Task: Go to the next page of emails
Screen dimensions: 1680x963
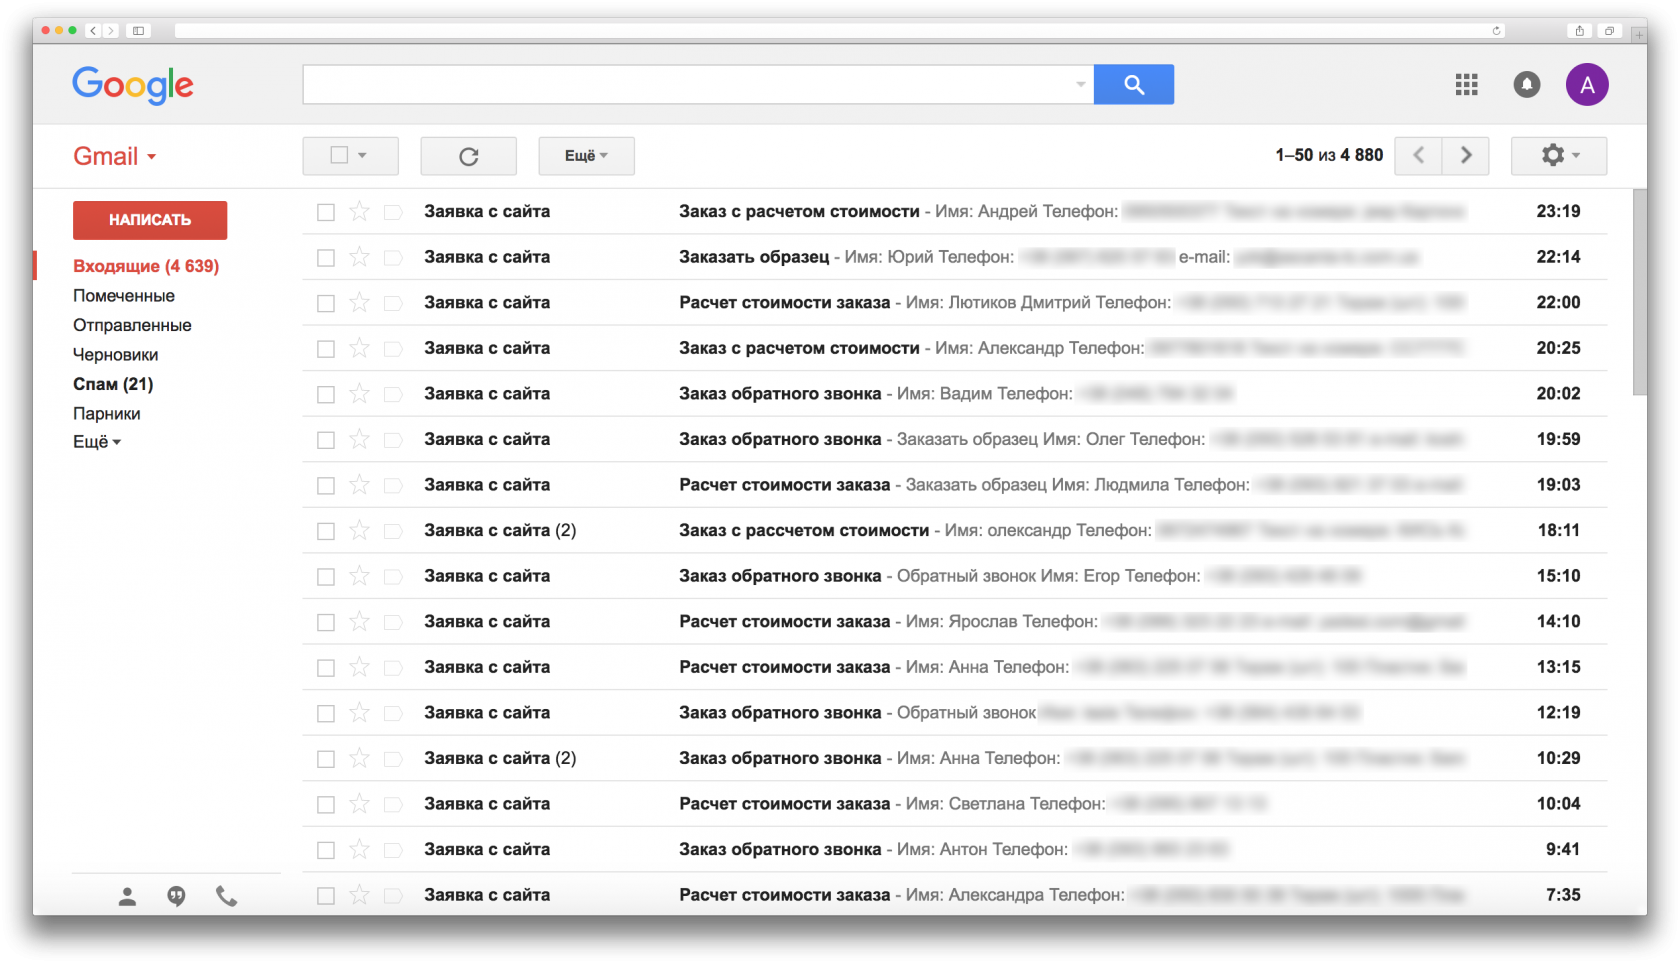Action: click(1466, 155)
